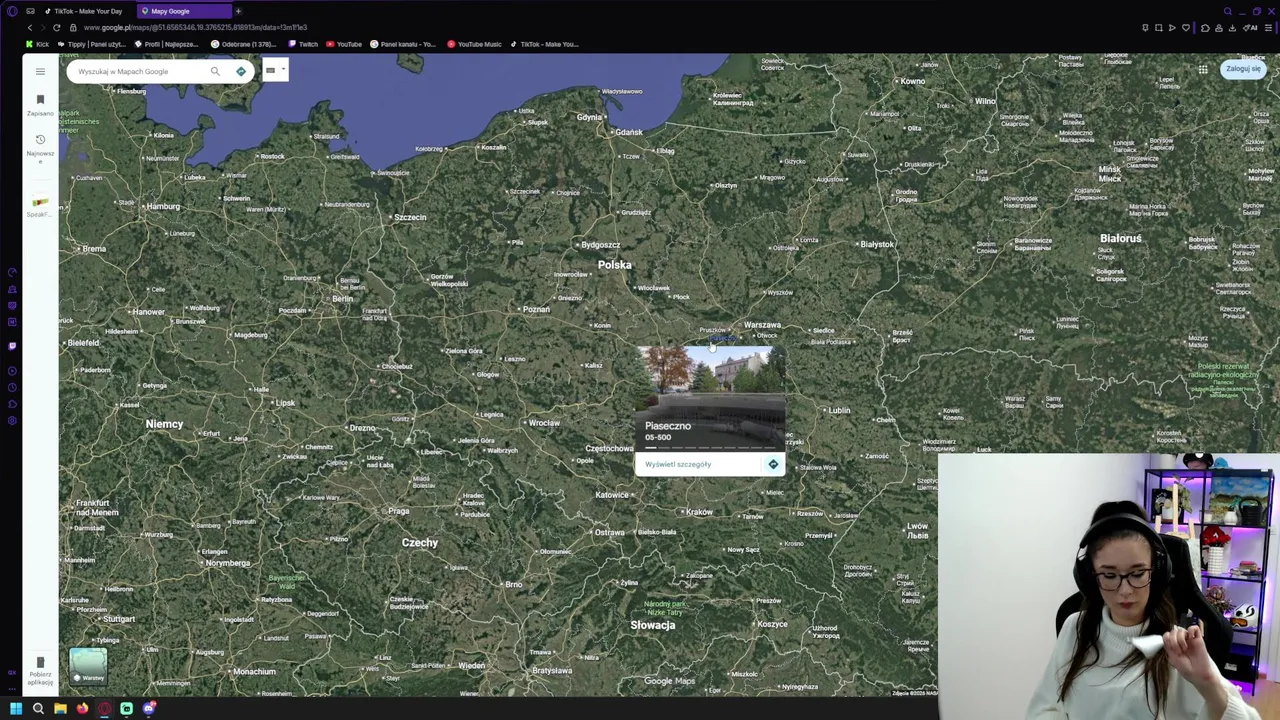Open the TikTok bookmark in bookmarks bar
Image resolution: width=1280 pixels, height=720 pixels.
(x=544, y=44)
